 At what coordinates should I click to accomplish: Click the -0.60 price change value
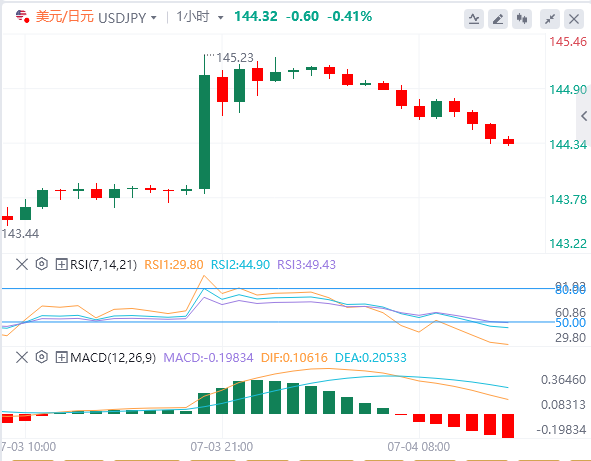point(302,17)
